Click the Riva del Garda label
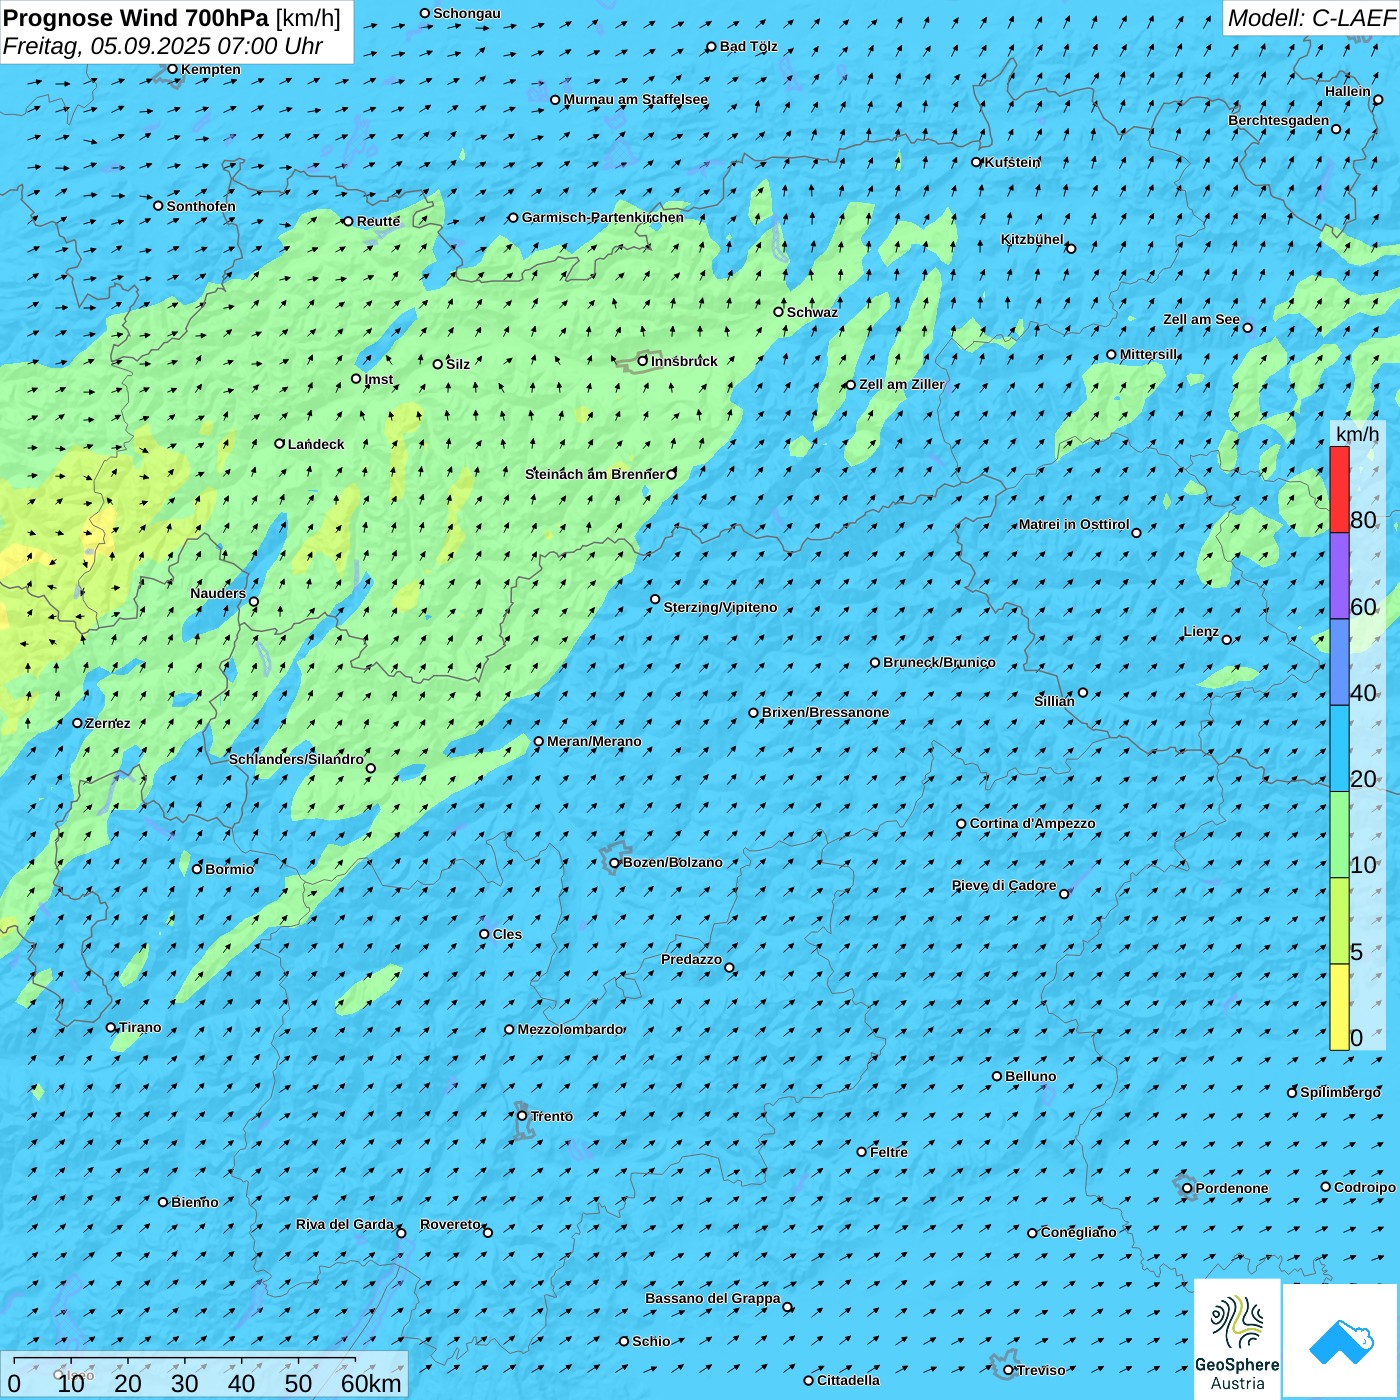 [x=345, y=1224]
